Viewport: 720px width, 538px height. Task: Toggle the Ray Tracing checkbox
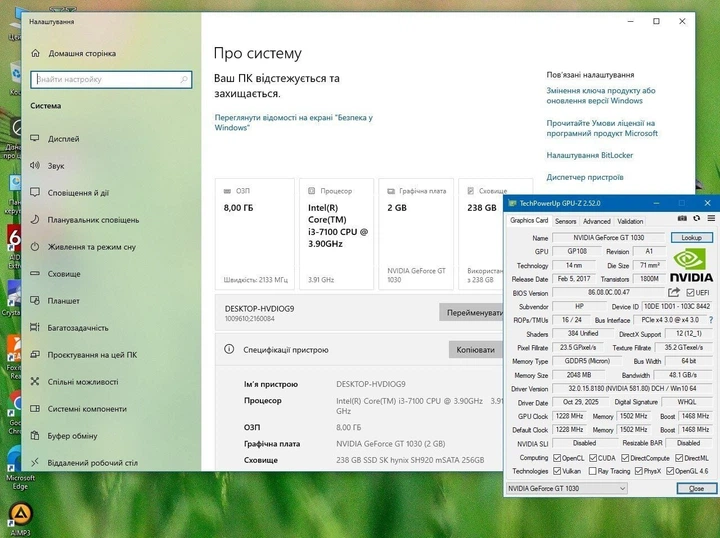(592, 471)
